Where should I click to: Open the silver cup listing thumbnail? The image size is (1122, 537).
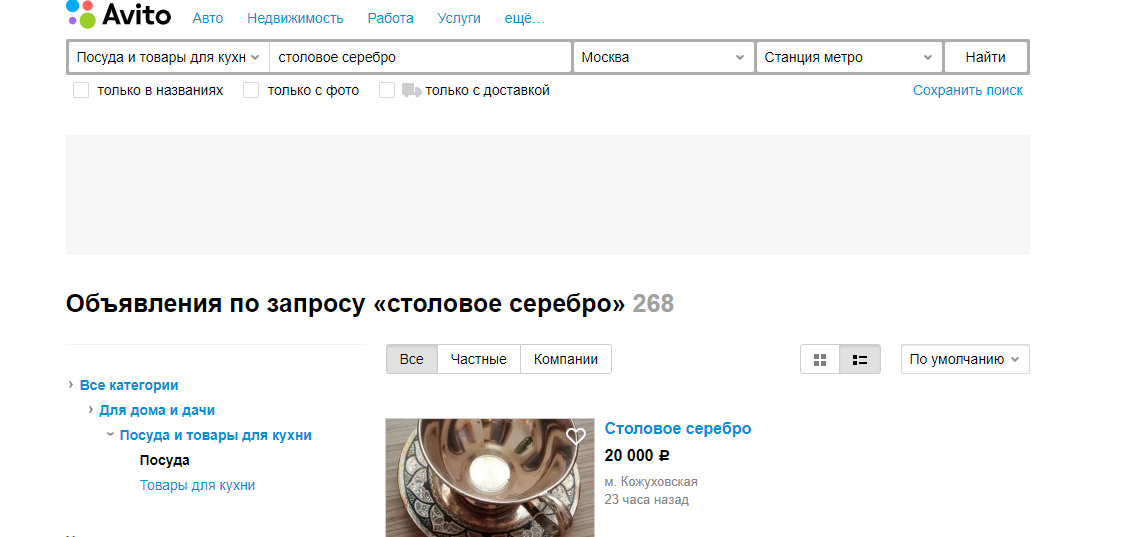click(x=489, y=478)
